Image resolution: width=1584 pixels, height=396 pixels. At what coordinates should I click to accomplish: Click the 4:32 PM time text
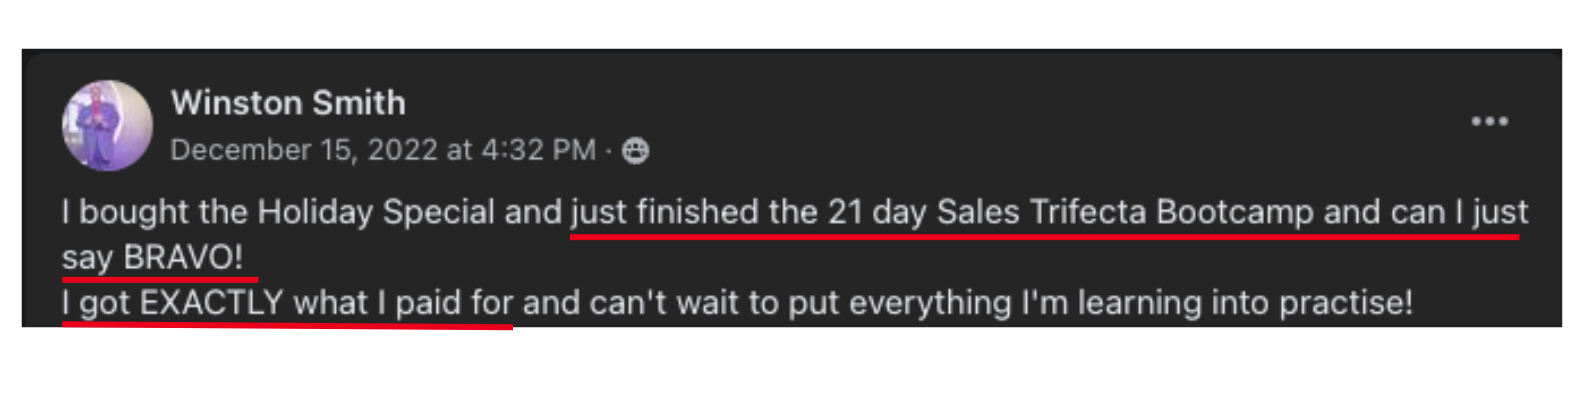coord(538,150)
